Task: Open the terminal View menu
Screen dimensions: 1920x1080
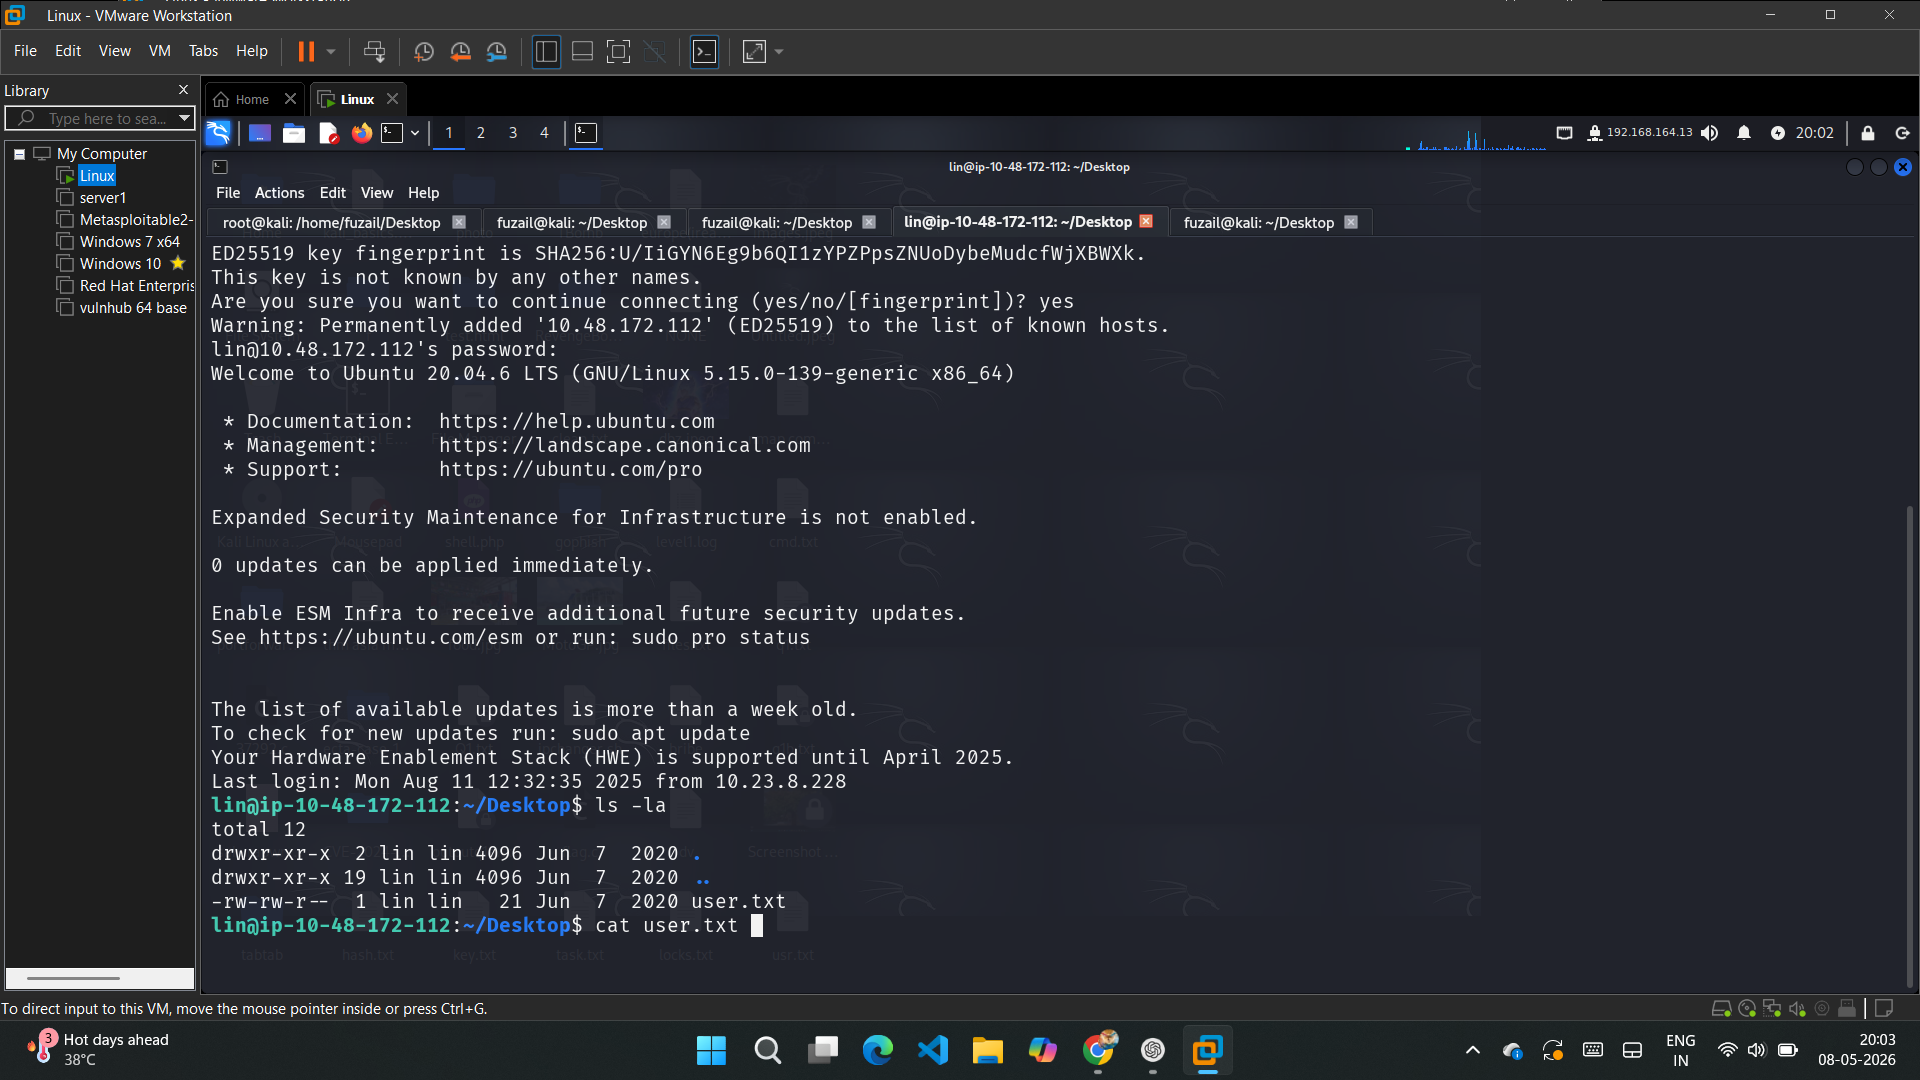Action: pyautogui.click(x=377, y=193)
